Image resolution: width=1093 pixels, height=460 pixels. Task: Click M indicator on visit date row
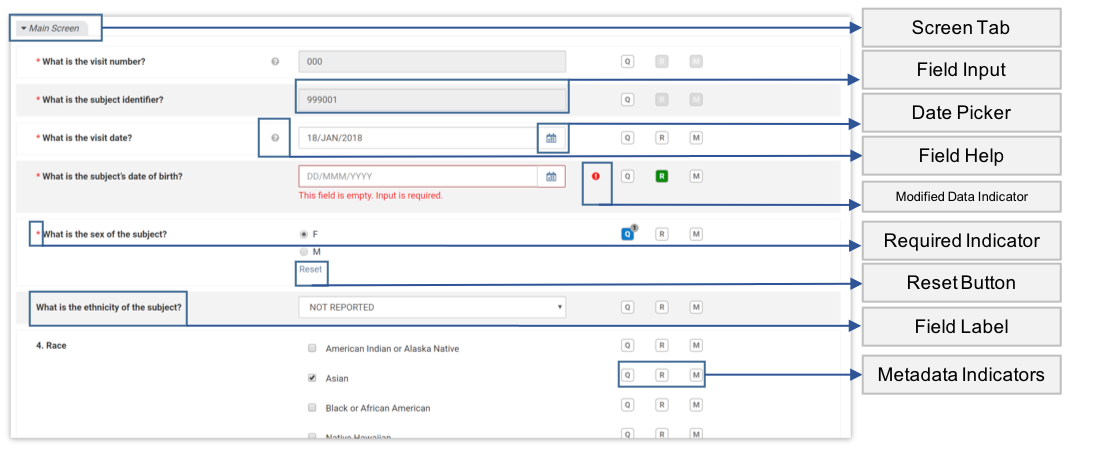click(696, 138)
